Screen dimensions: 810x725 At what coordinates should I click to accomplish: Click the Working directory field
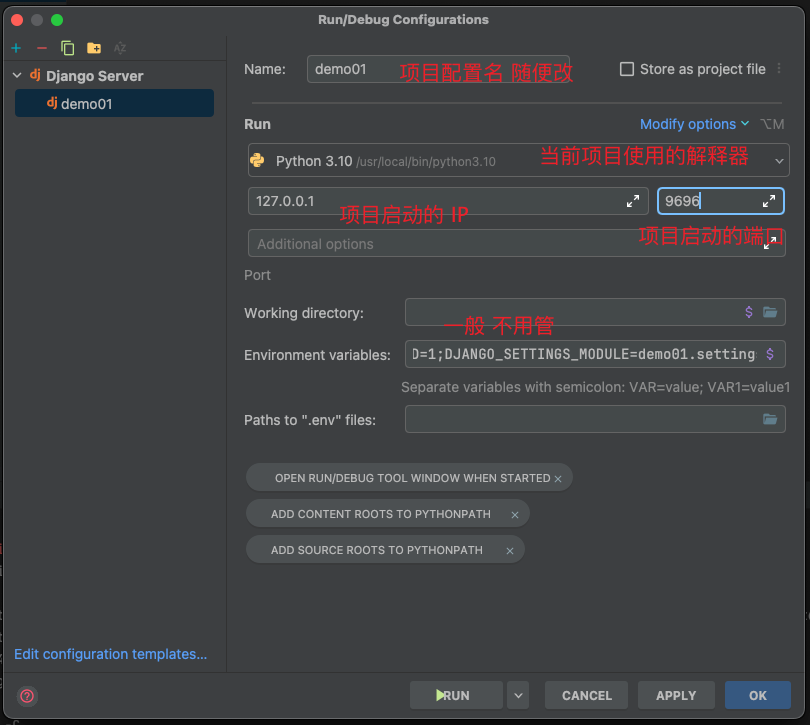[595, 312]
